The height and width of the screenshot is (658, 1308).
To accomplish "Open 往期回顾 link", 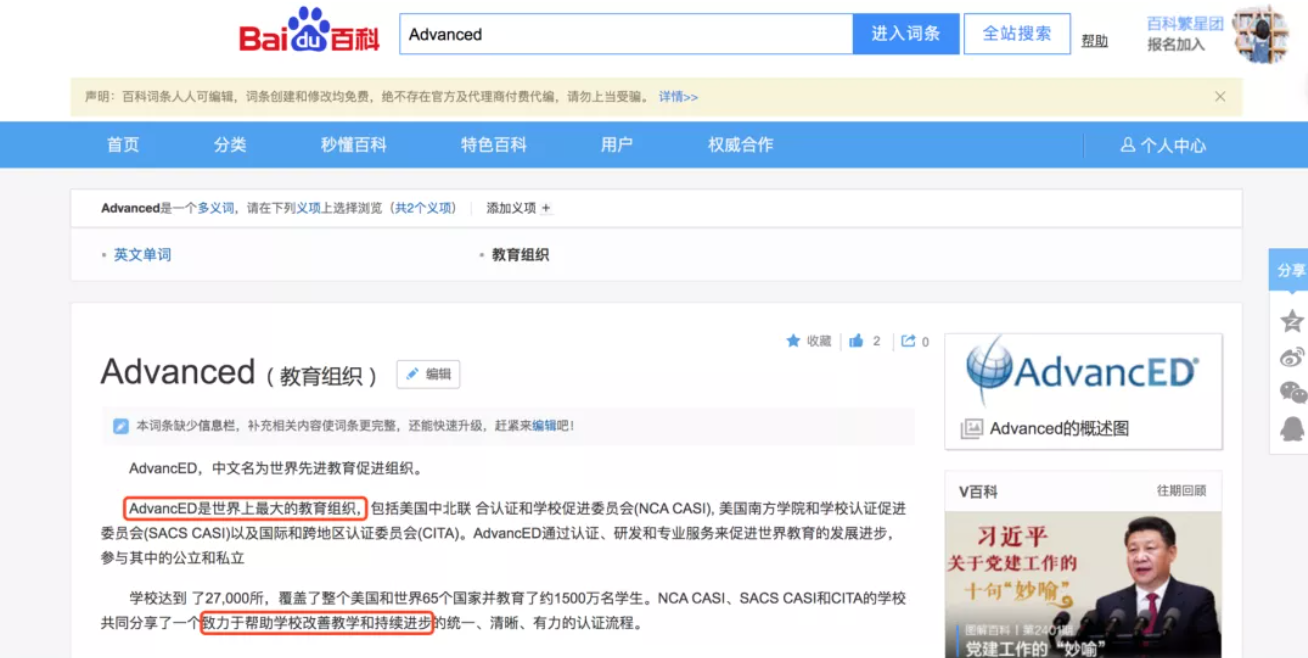I will 1181,491.
